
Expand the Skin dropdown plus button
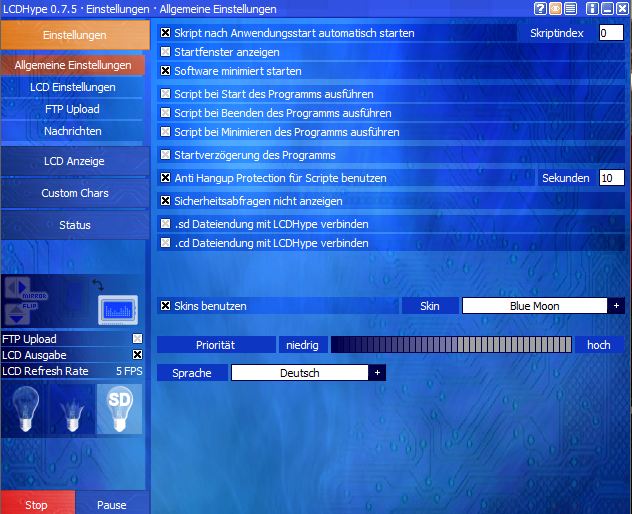[x=616, y=306]
